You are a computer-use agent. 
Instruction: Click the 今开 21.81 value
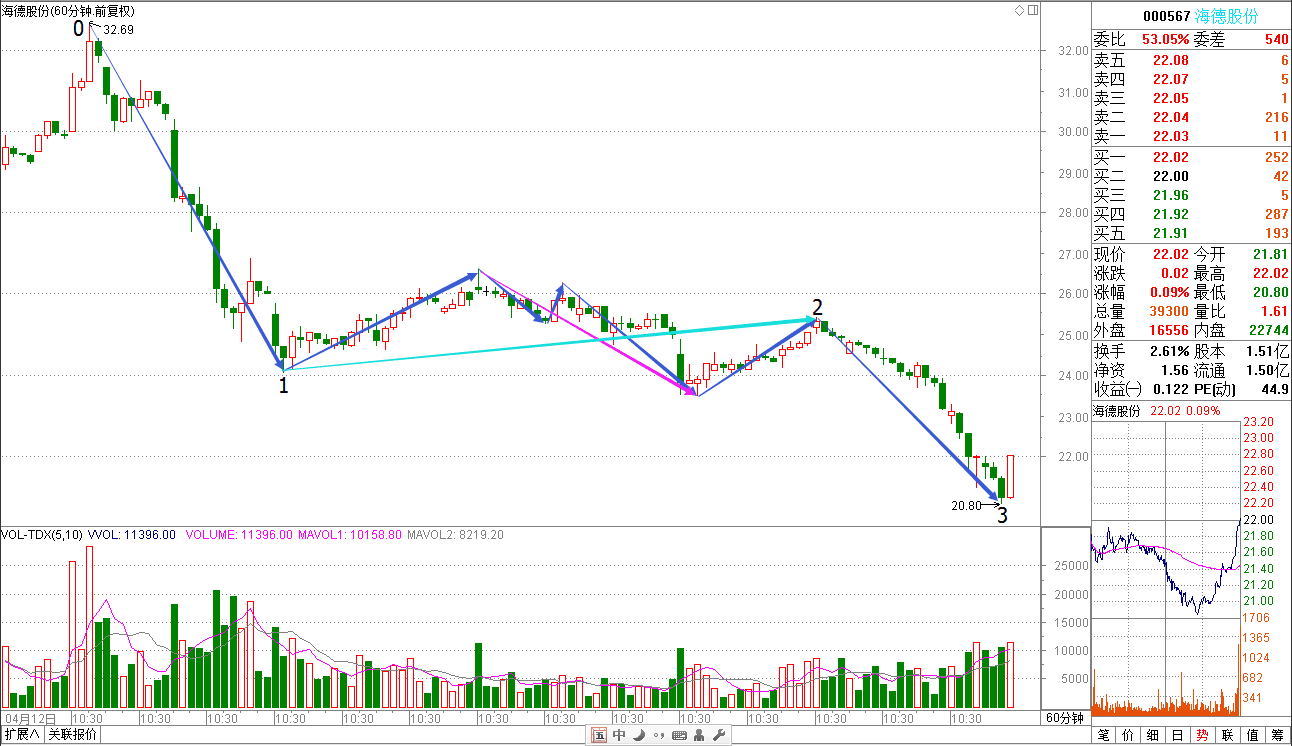click(1271, 254)
